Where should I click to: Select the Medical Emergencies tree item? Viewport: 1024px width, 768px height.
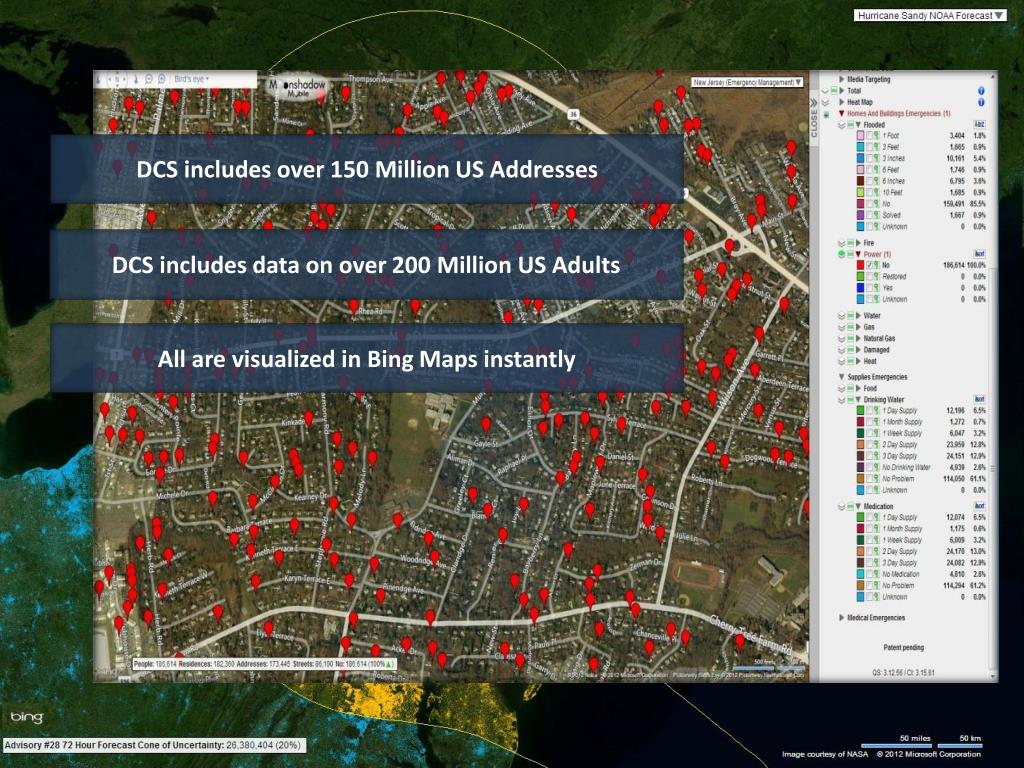(876, 617)
